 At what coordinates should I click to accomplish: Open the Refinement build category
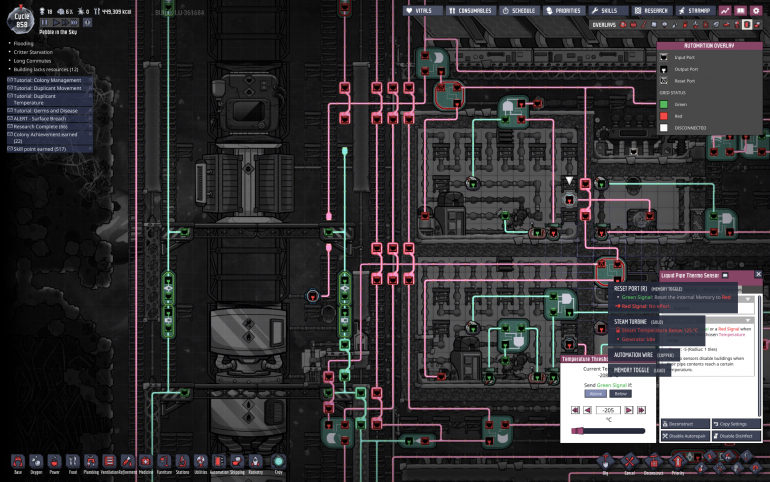(127, 462)
